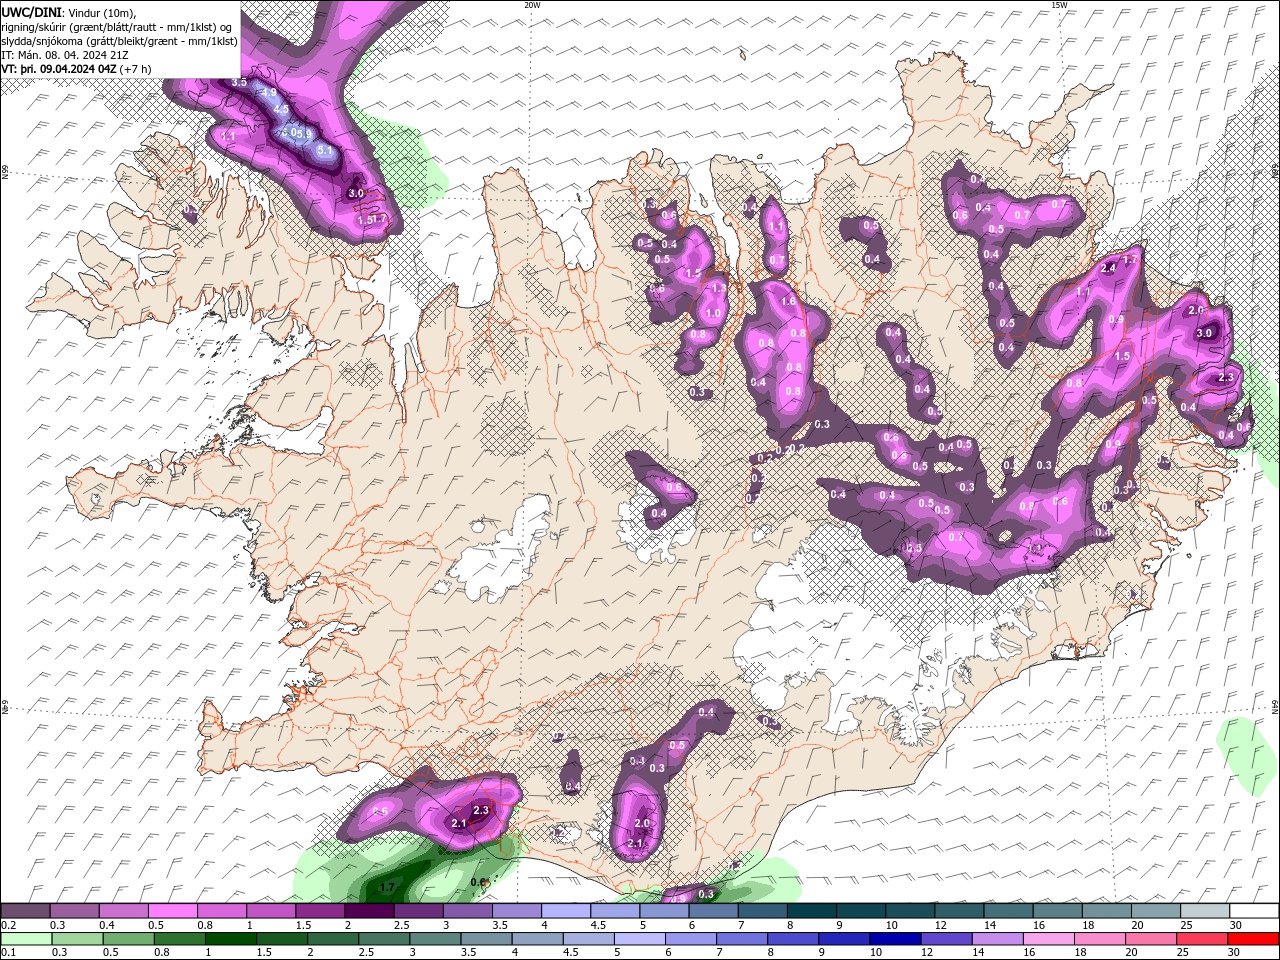
Task: Click the "15W" longitude label
Action: (x=1059, y=5)
